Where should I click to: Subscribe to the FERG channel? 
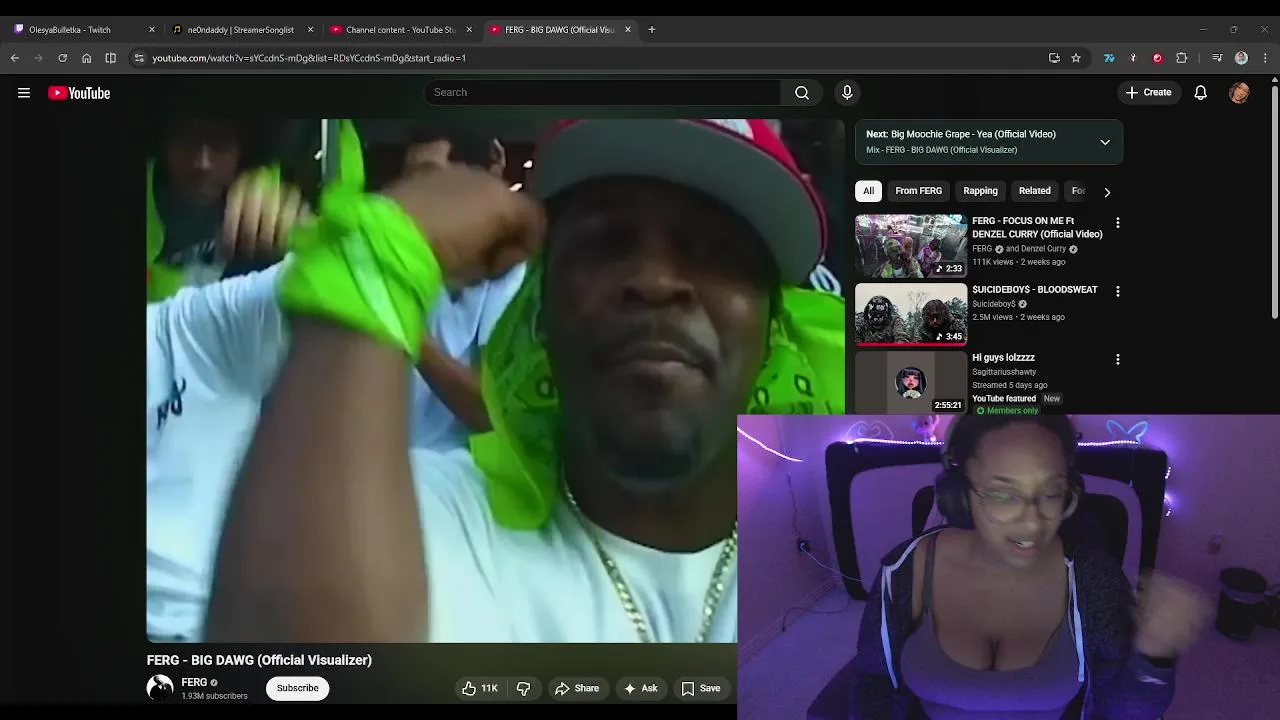[x=297, y=688]
